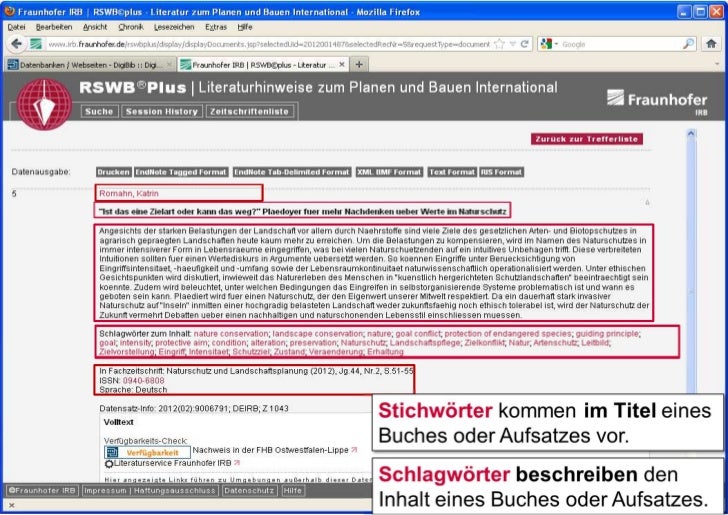728x515 pixels.
Task: Click the RSWB globe logo
Action: [44, 104]
